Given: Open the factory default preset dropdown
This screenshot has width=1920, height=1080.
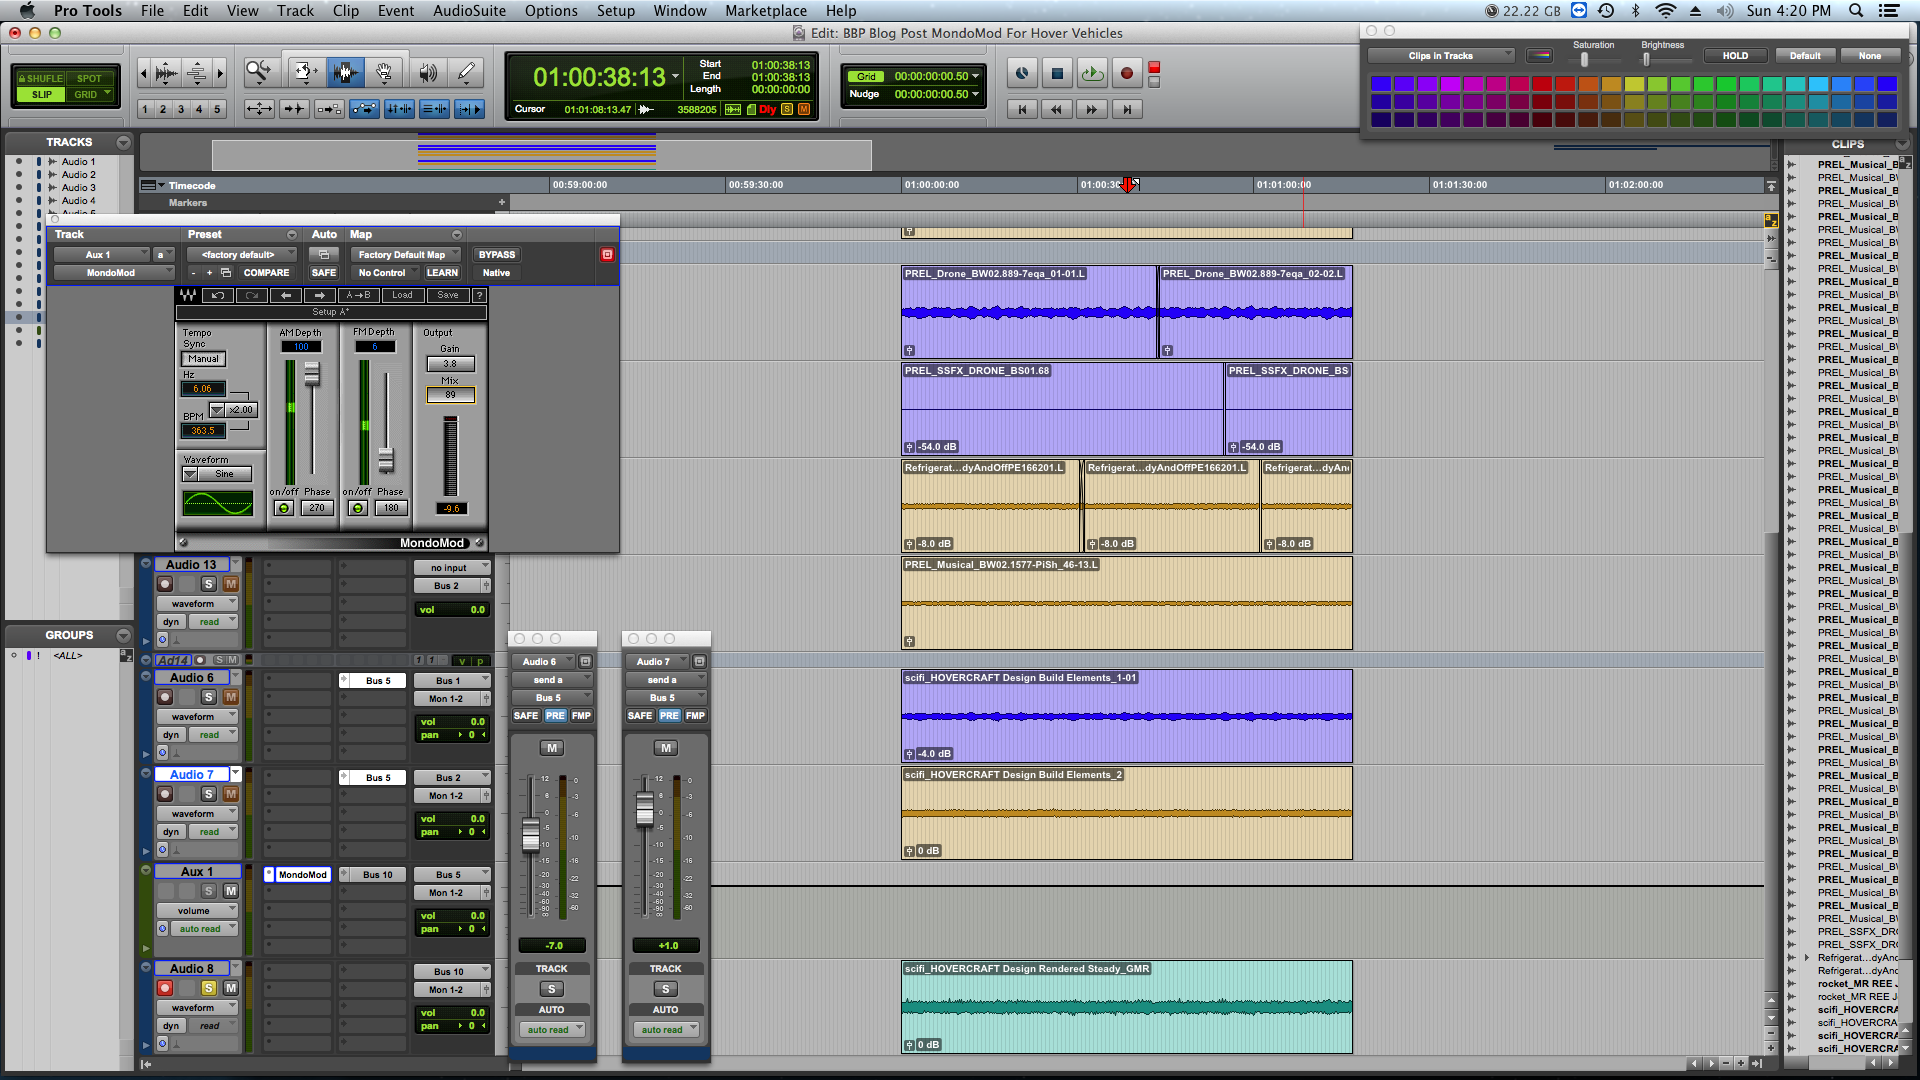Looking at the screenshot, I should coord(243,255).
